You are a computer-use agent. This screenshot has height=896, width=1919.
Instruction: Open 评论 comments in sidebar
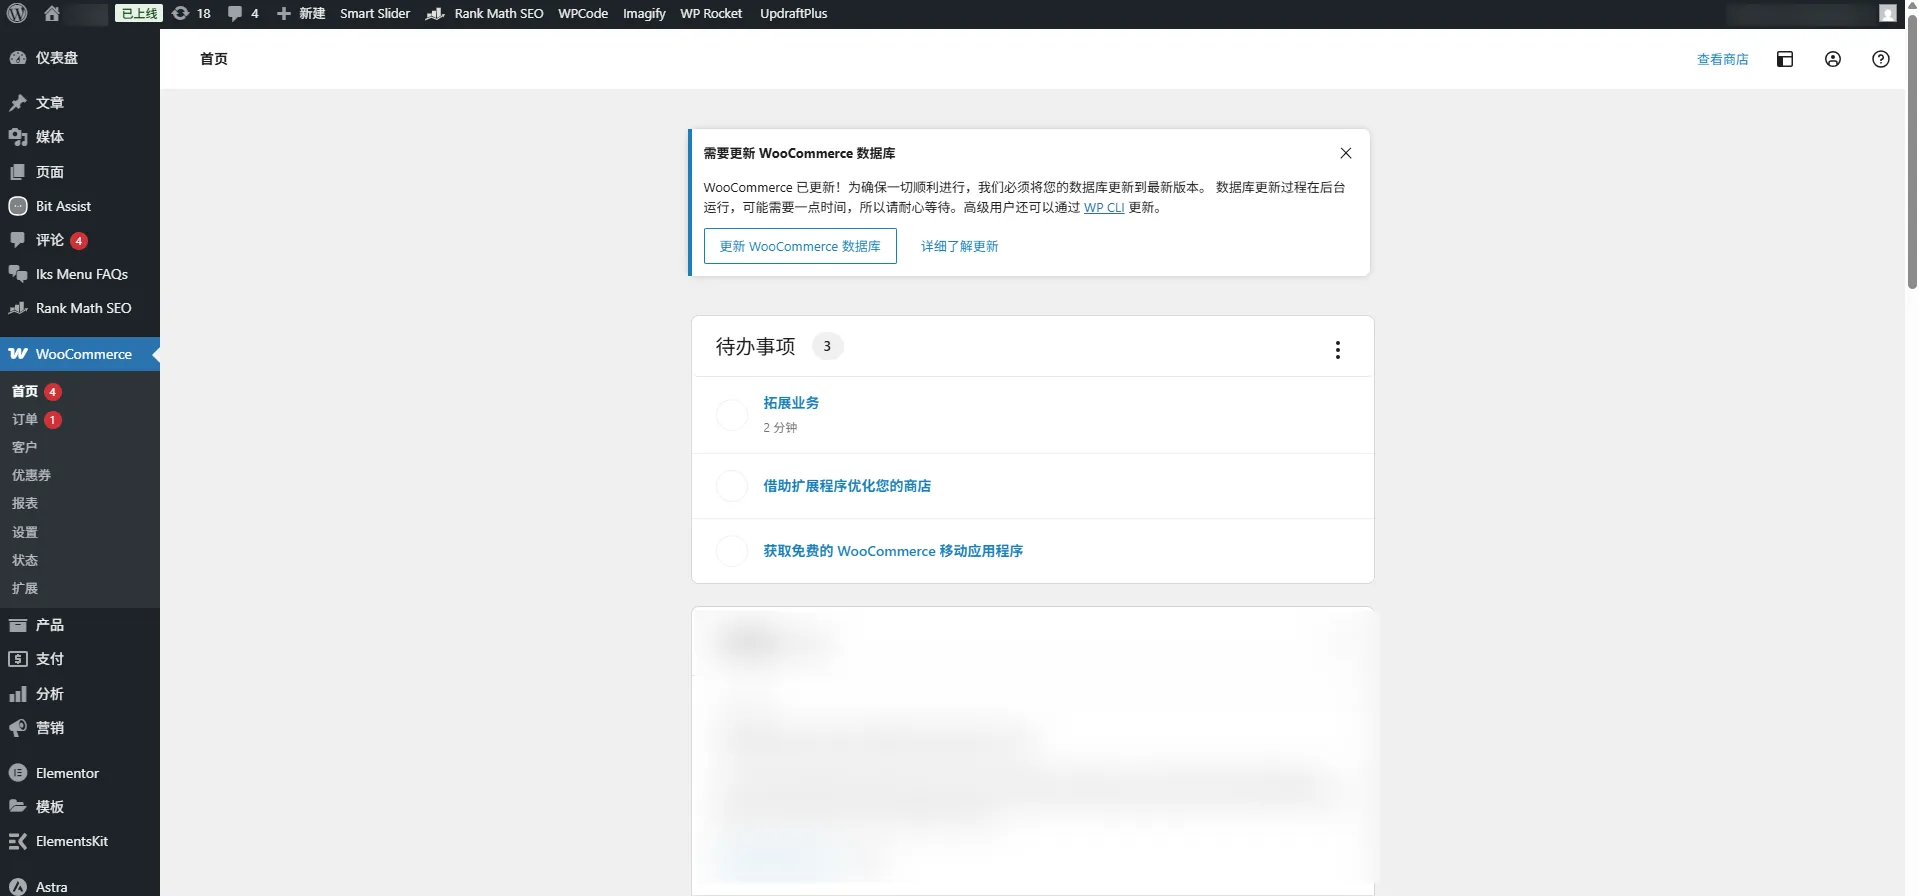(80, 240)
